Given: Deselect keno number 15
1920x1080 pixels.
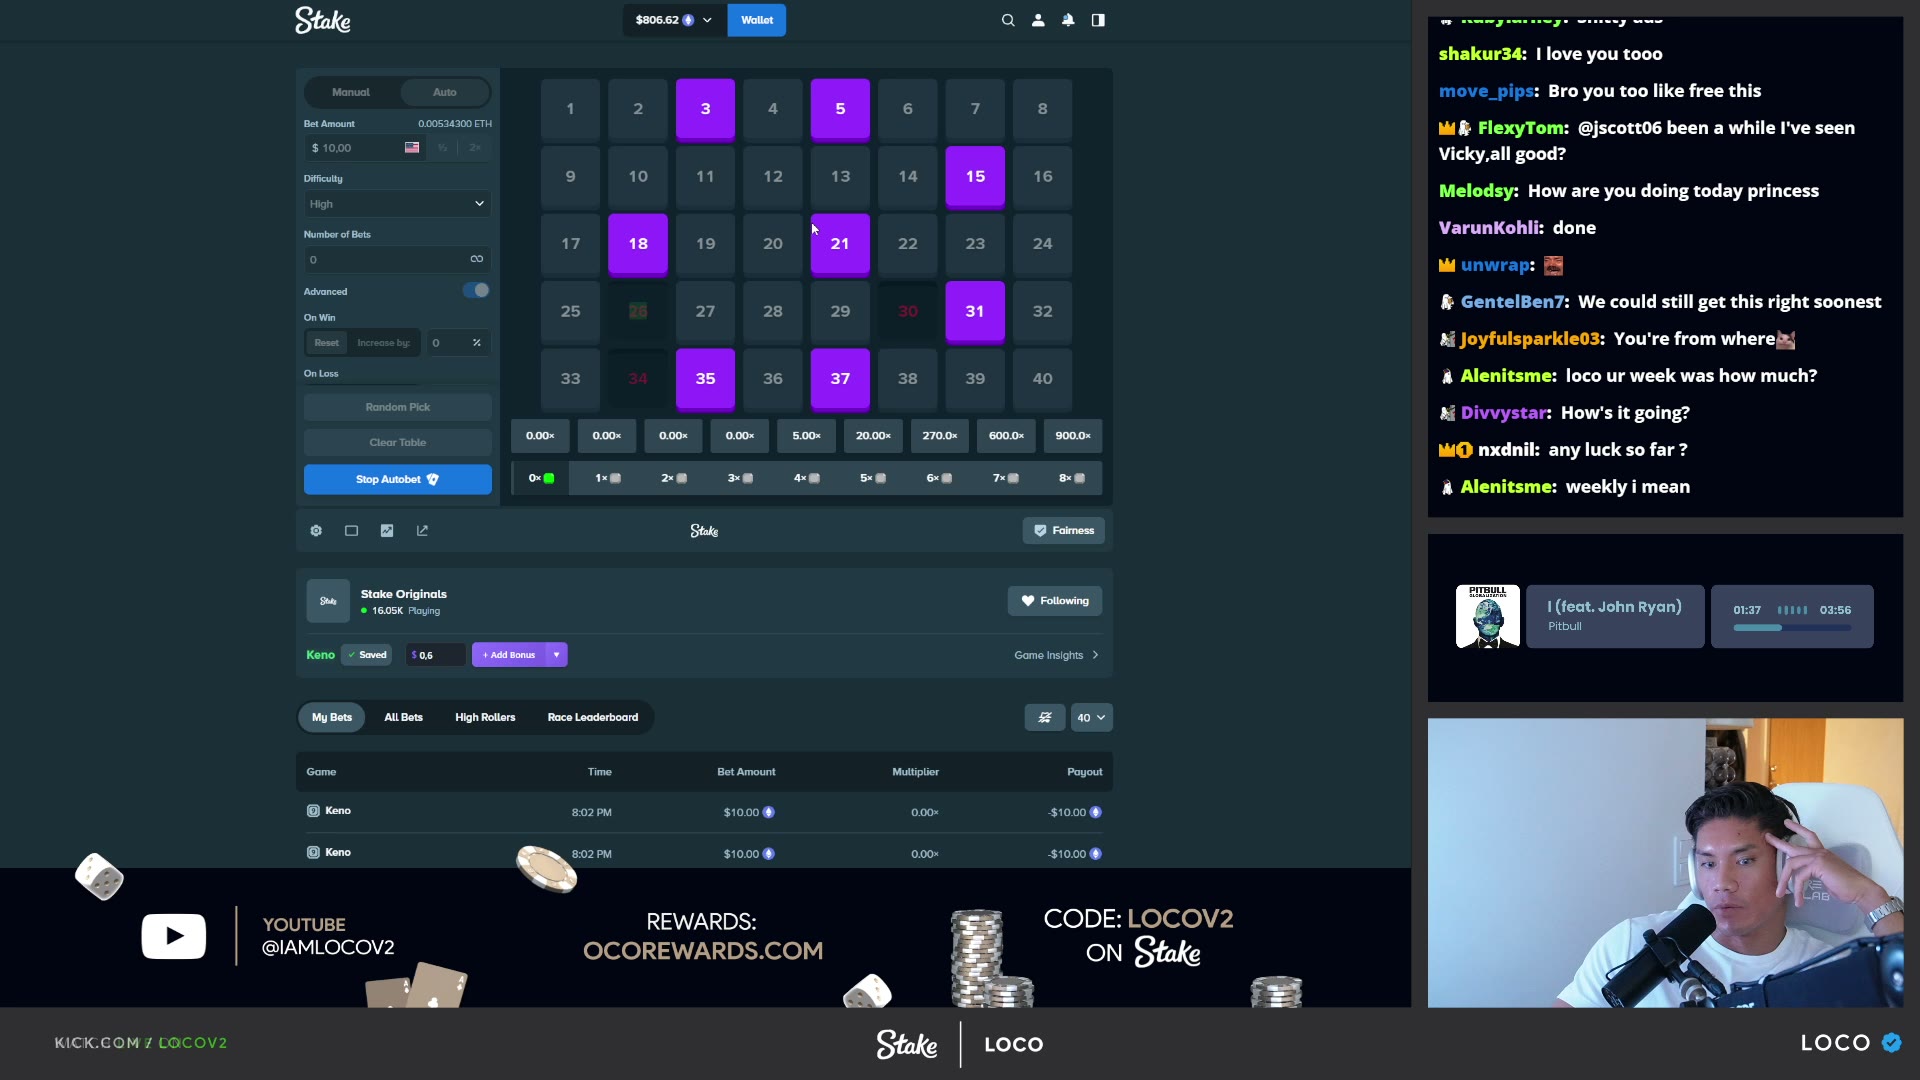Looking at the screenshot, I should pyautogui.click(x=975, y=176).
